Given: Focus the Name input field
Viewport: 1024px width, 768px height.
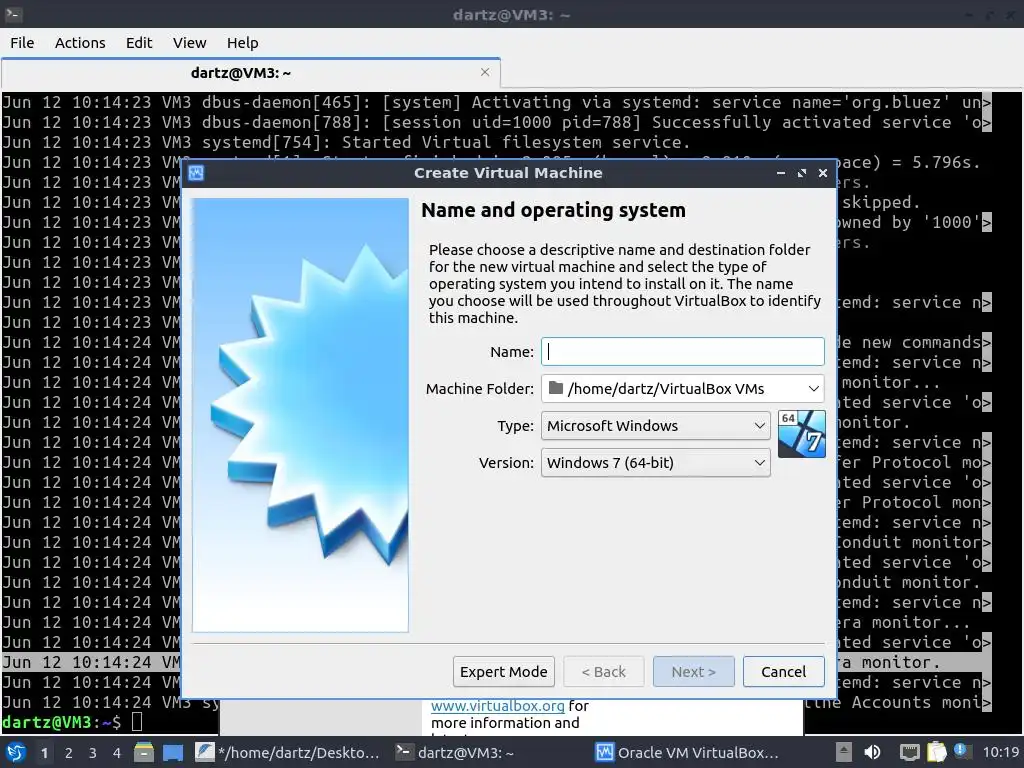Looking at the screenshot, I should click(x=682, y=351).
